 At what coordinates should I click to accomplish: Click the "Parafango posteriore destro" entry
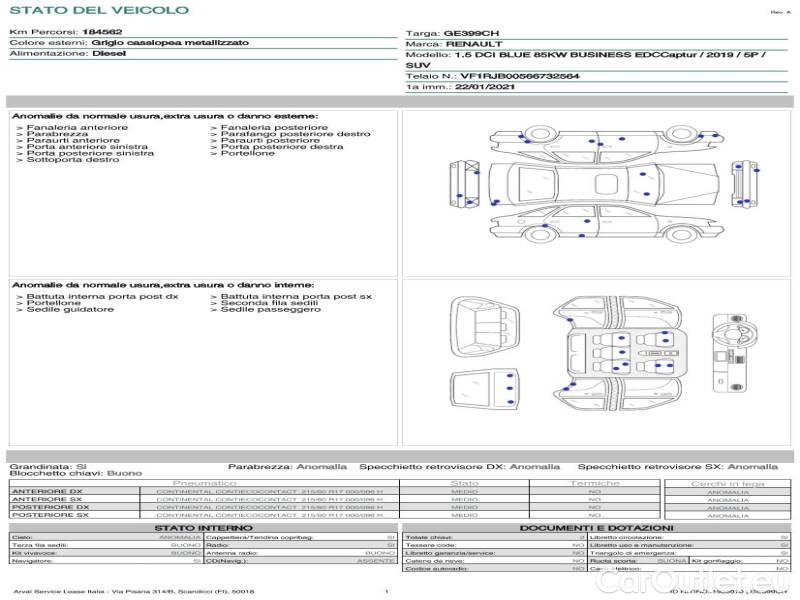(296, 134)
